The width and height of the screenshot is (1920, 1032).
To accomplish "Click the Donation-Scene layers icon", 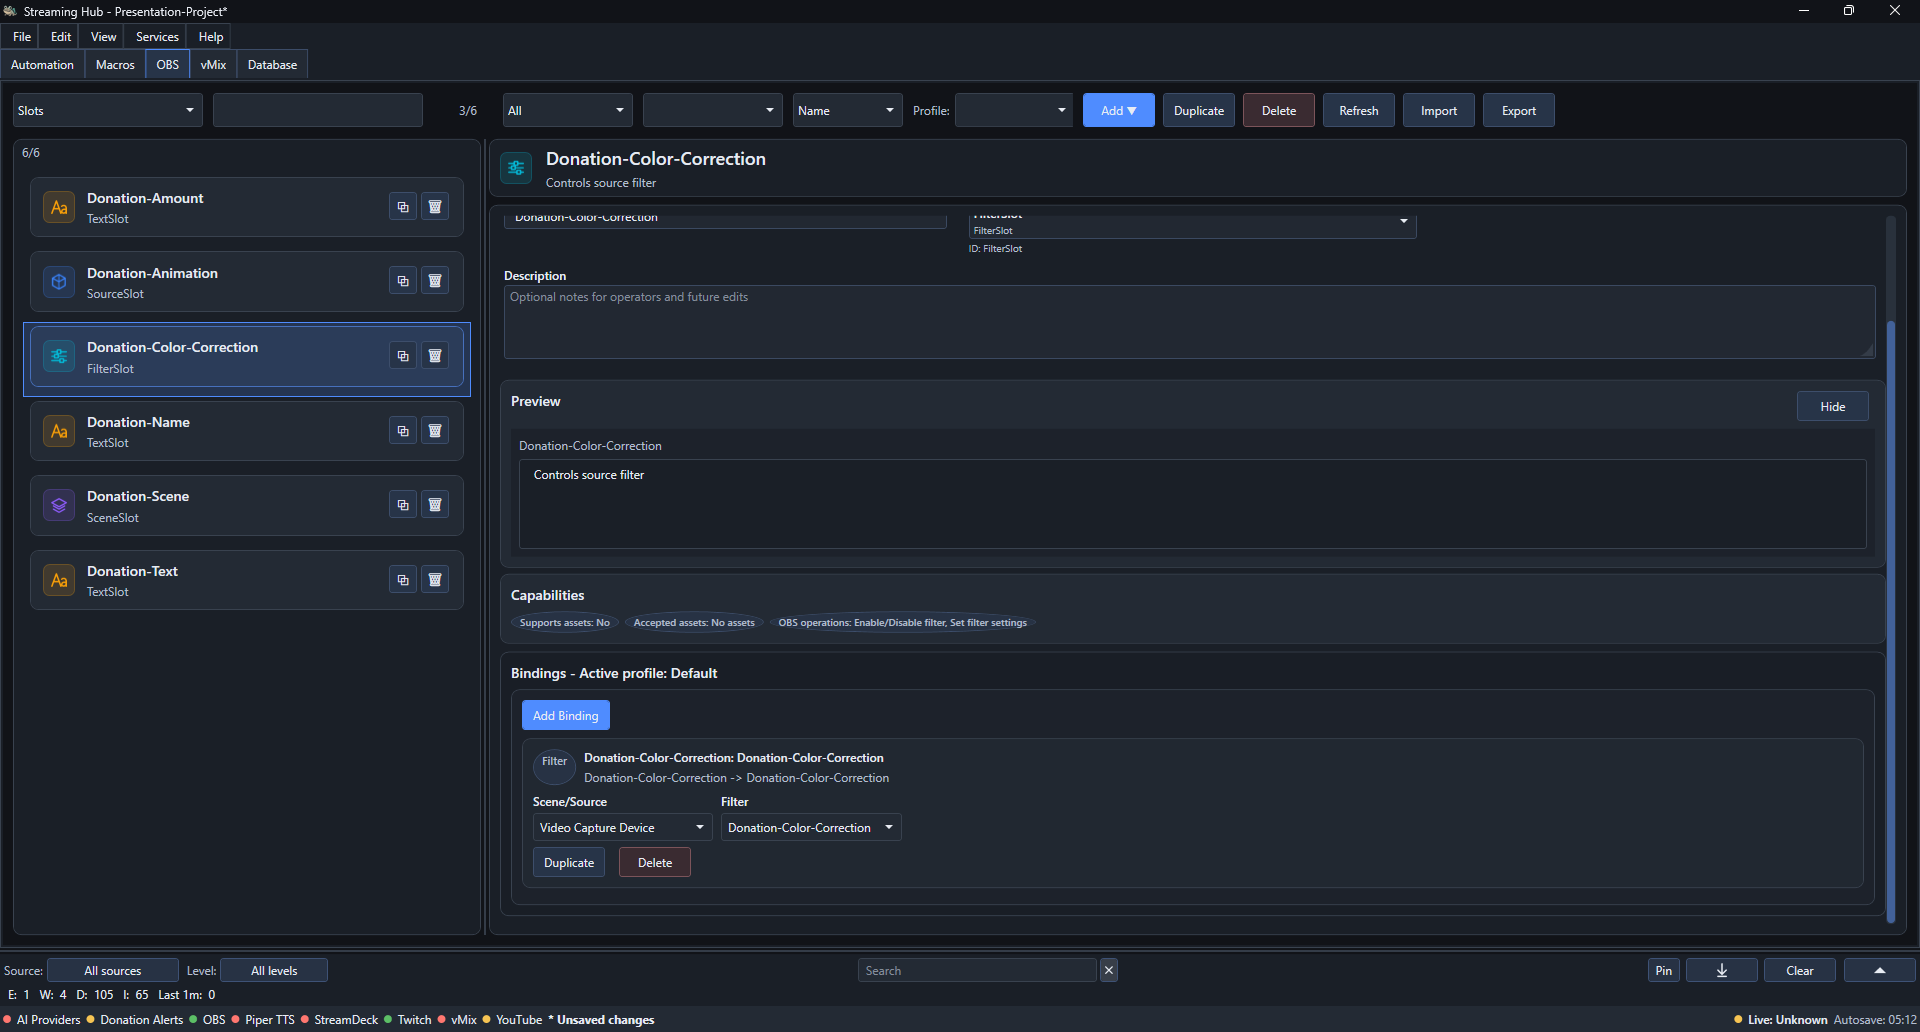I will (x=59, y=505).
